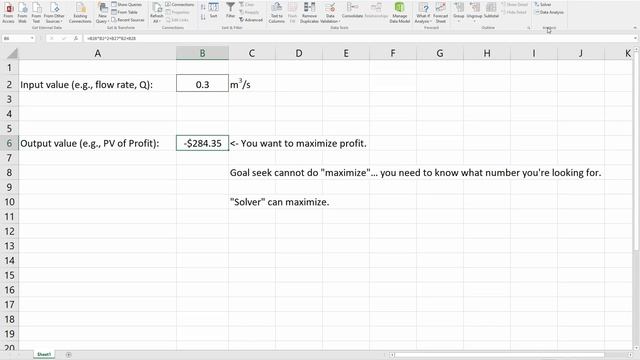Click Remove Duplicates
This screenshot has width=640, height=360.
309,13
